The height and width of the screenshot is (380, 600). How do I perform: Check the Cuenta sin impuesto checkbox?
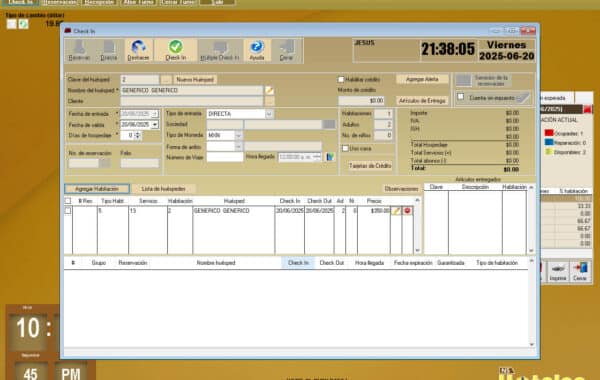click(x=461, y=97)
